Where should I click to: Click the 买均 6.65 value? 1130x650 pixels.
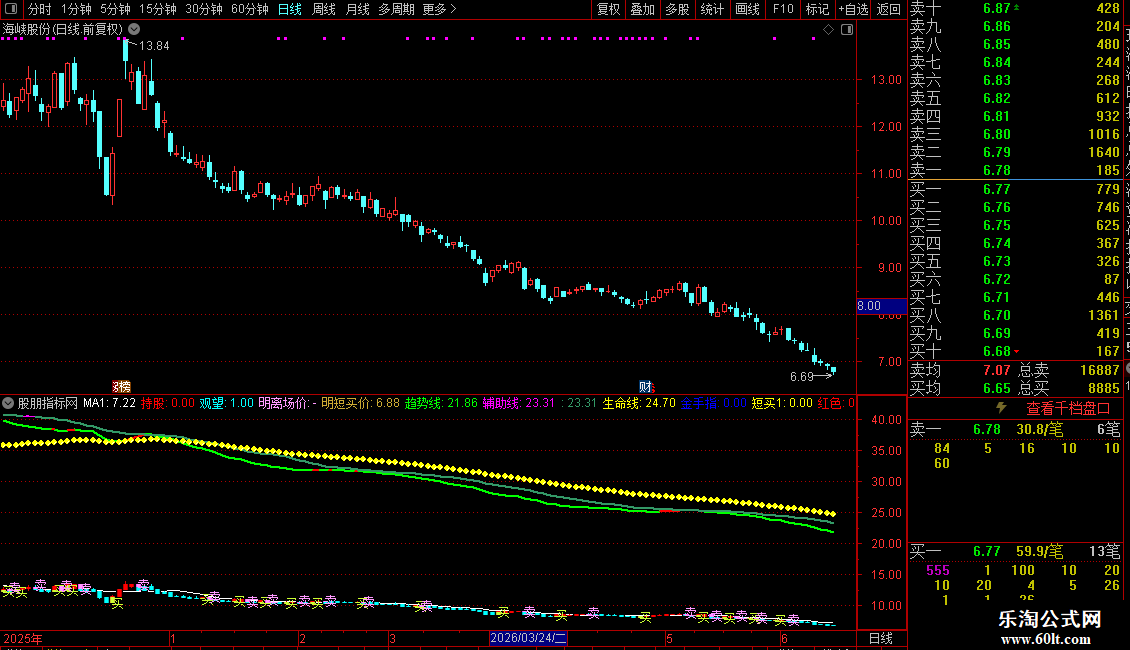tap(997, 388)
